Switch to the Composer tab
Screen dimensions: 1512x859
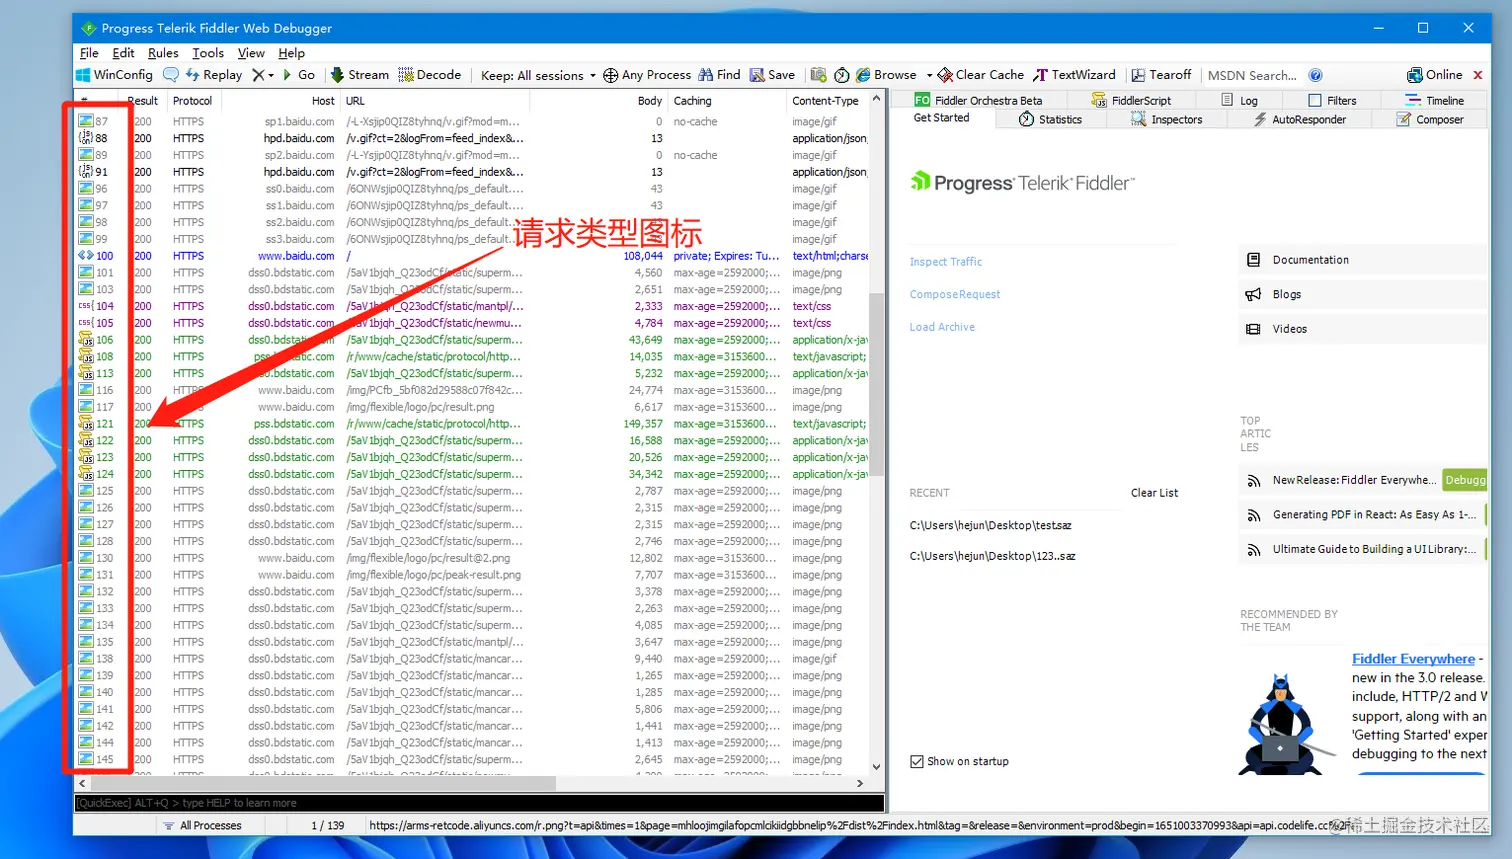coord(1430,119)
